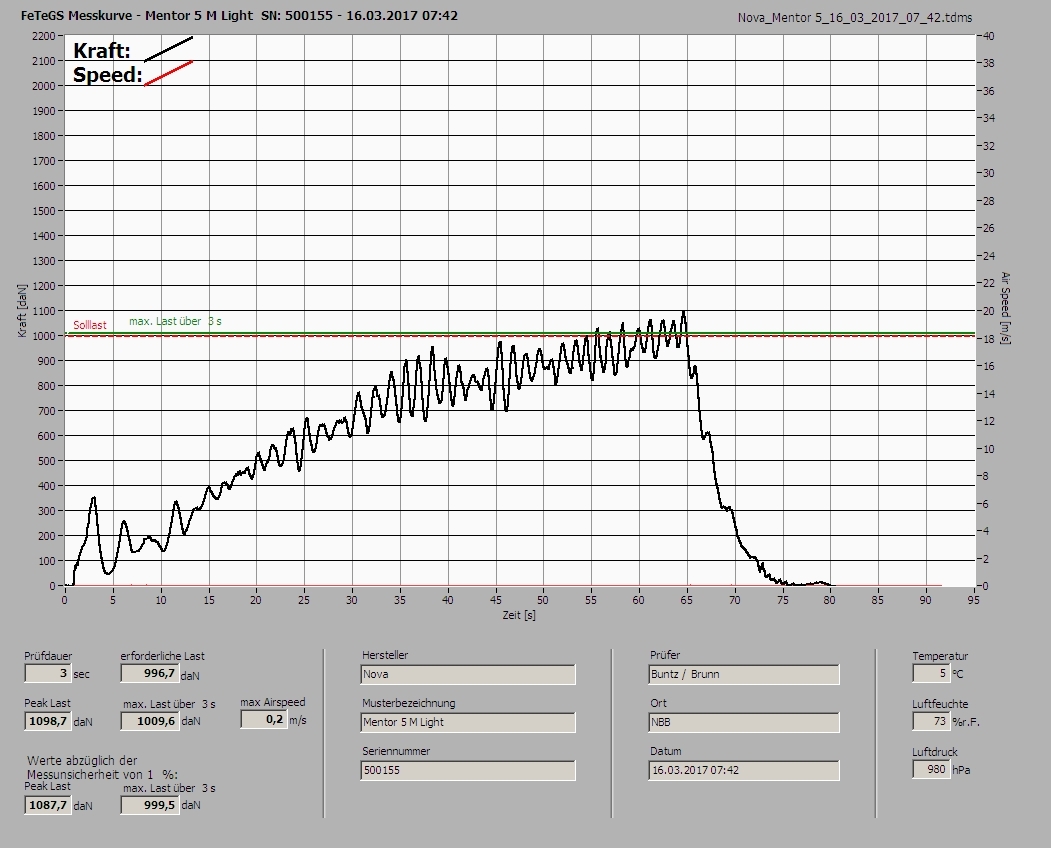Click the Prüfer label
Screen dimensions: 1051x848
[x=665, y=655]
